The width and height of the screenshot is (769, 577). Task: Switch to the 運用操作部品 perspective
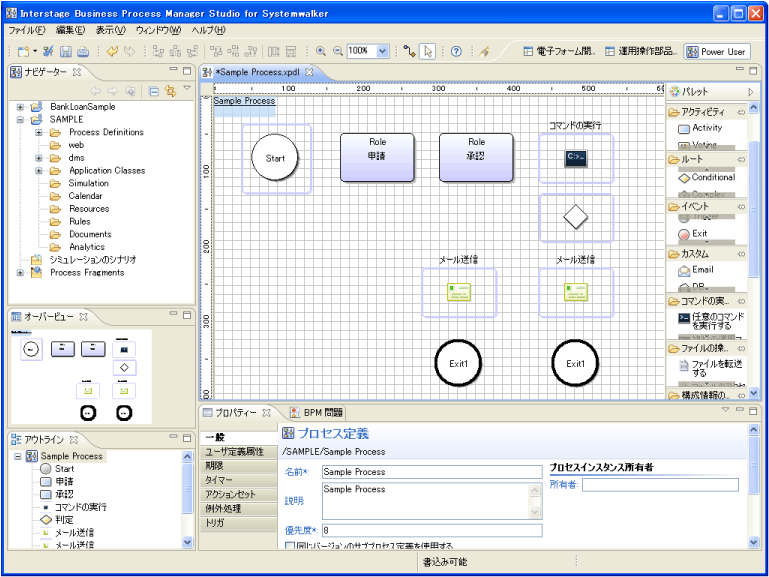click(x=641, y=51)
